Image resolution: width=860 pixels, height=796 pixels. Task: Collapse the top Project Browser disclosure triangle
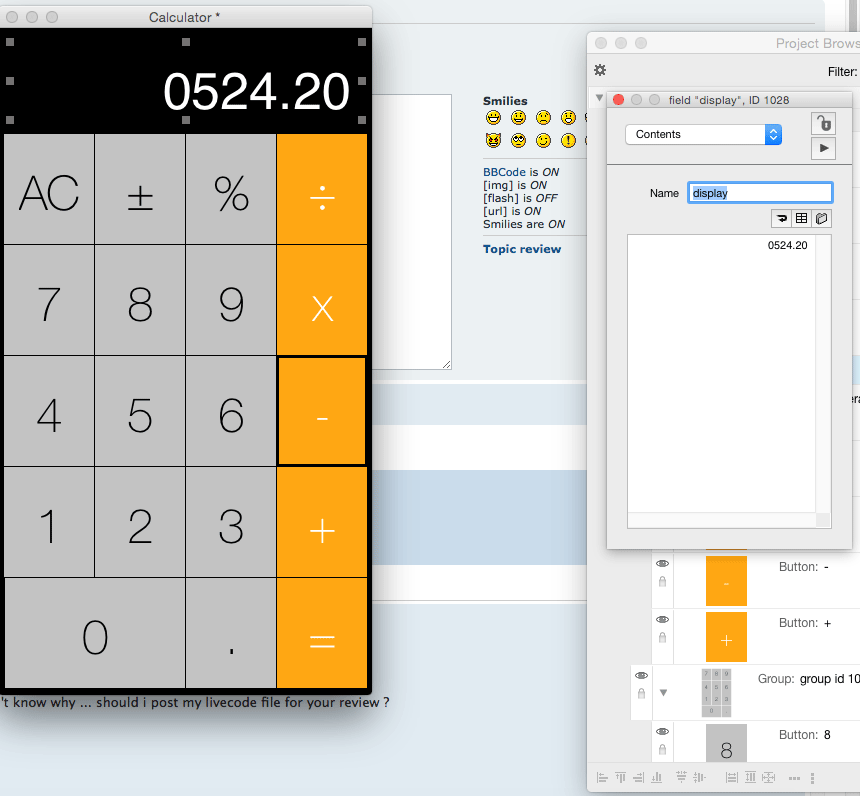tap(599, 98)
